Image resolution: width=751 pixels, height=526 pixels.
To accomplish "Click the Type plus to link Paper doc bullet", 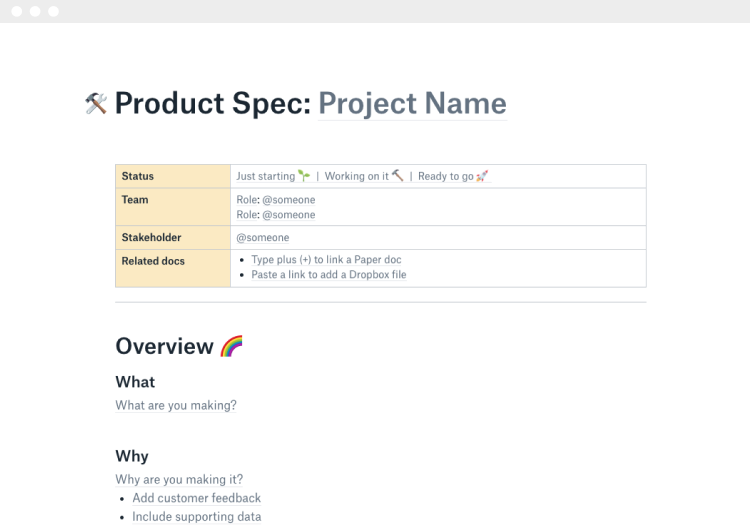I will point(325,260).
